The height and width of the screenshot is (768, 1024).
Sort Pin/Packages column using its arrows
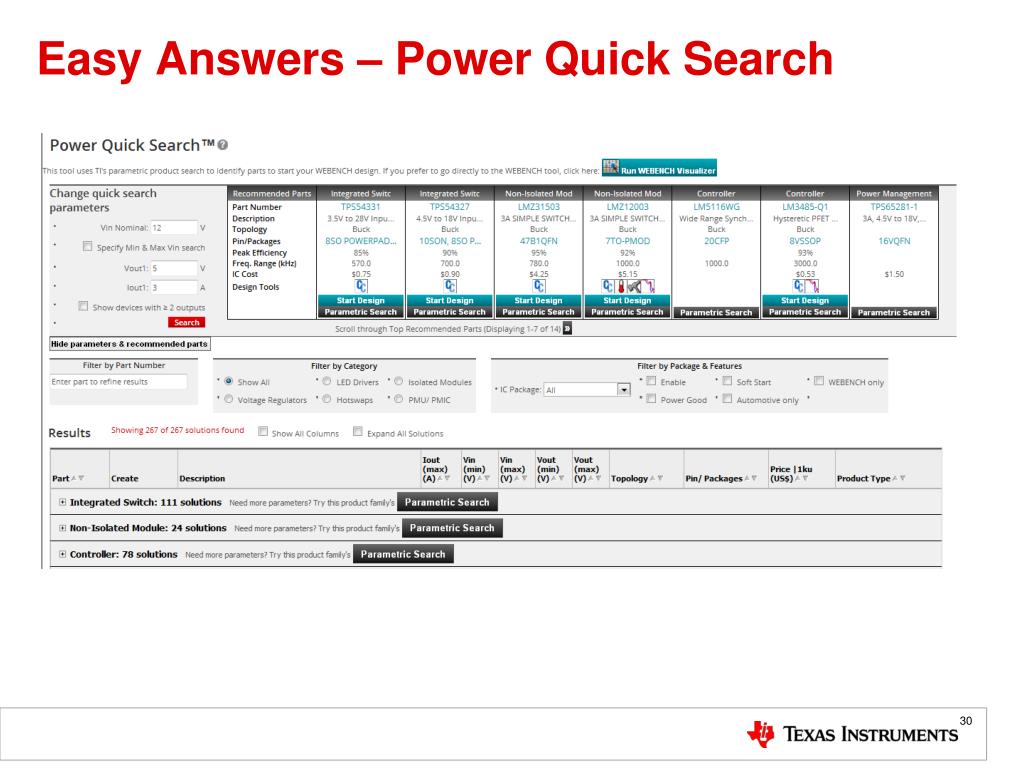[750, 479]
